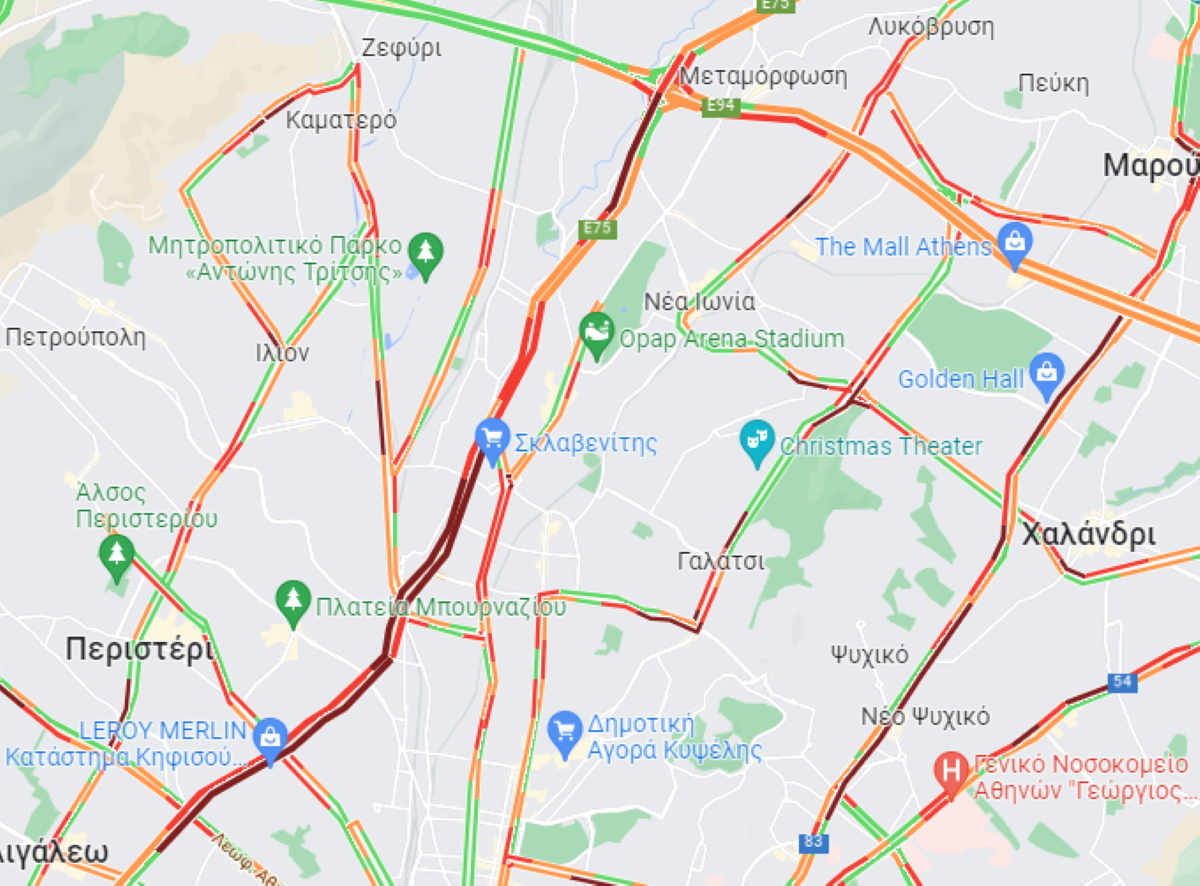Image resolution: width=1200 pixels, height=886 pixels.
Task: Select the Νέα Ιωνία place label
Action: point(699,301)
